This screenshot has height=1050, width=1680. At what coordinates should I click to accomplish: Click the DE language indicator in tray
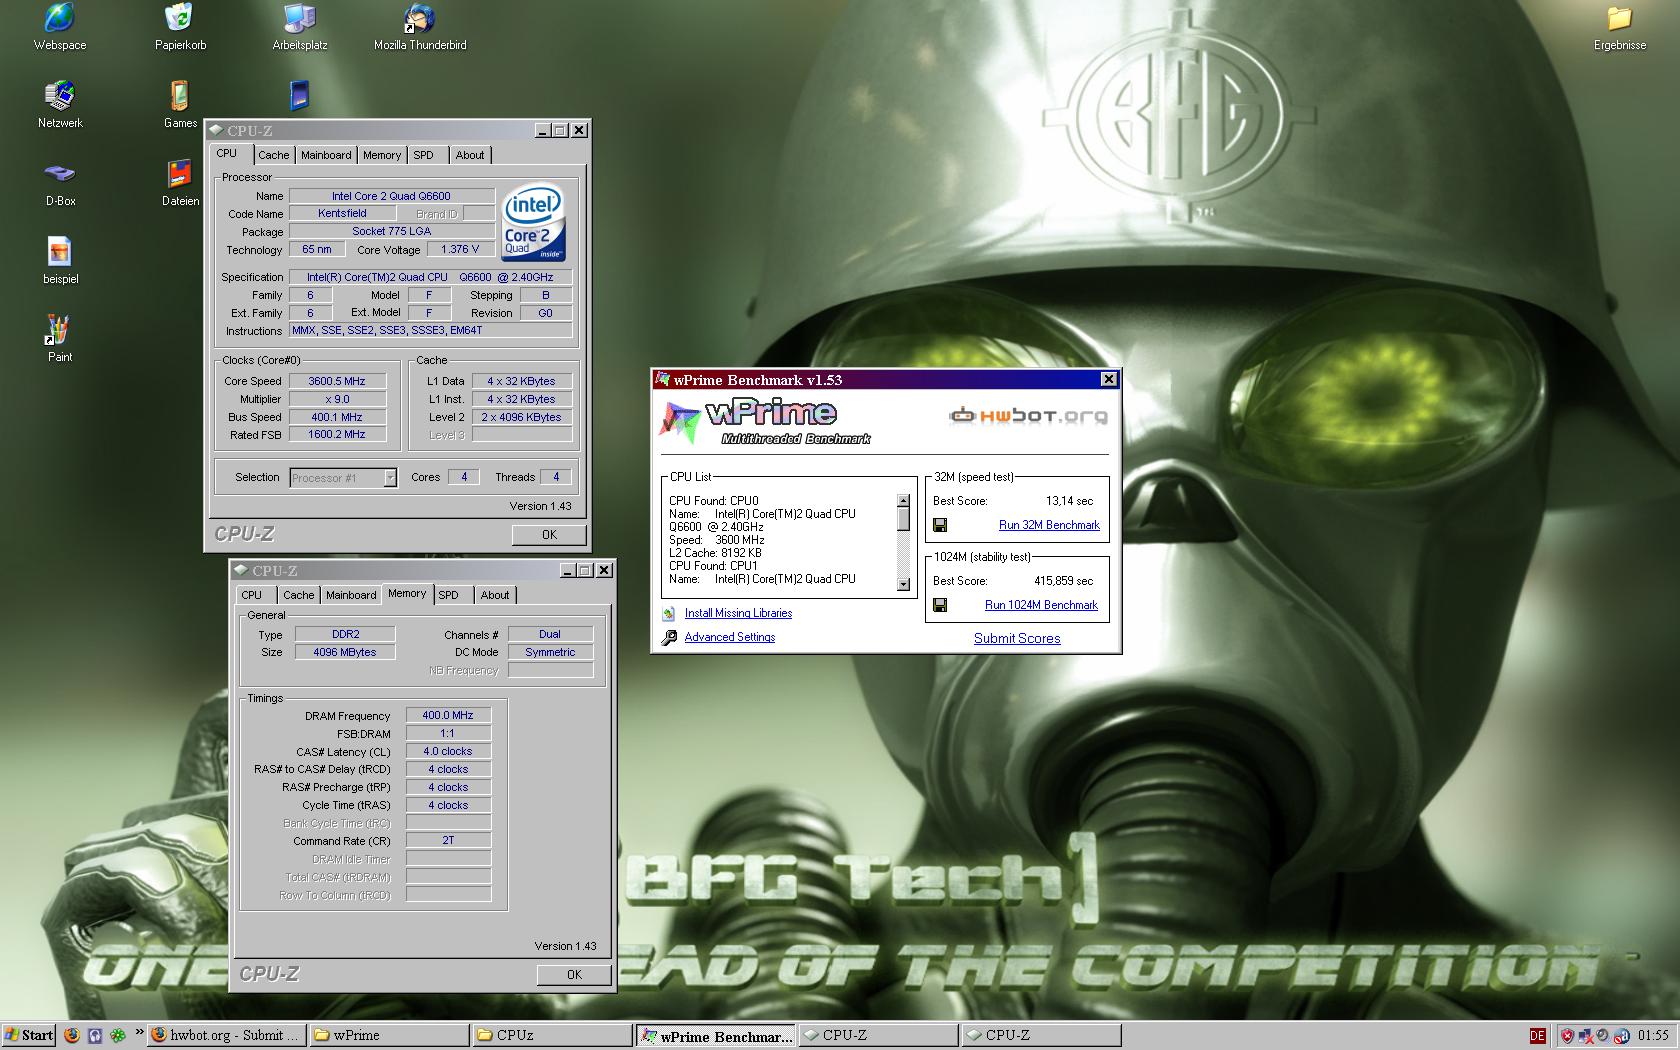tap(1537, 1035)
